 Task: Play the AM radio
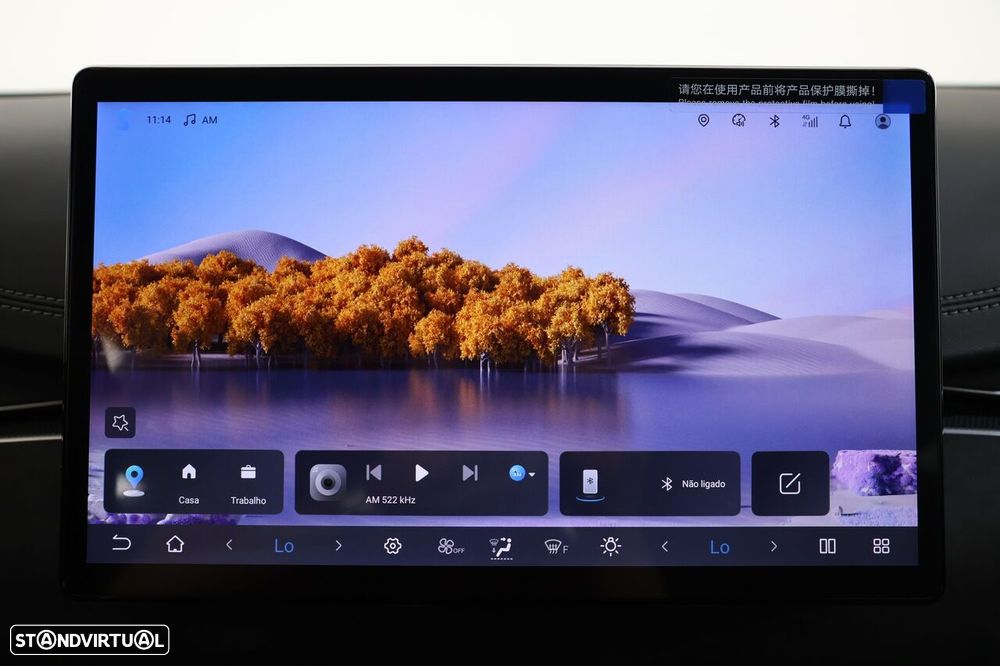(x=422, y=473)
